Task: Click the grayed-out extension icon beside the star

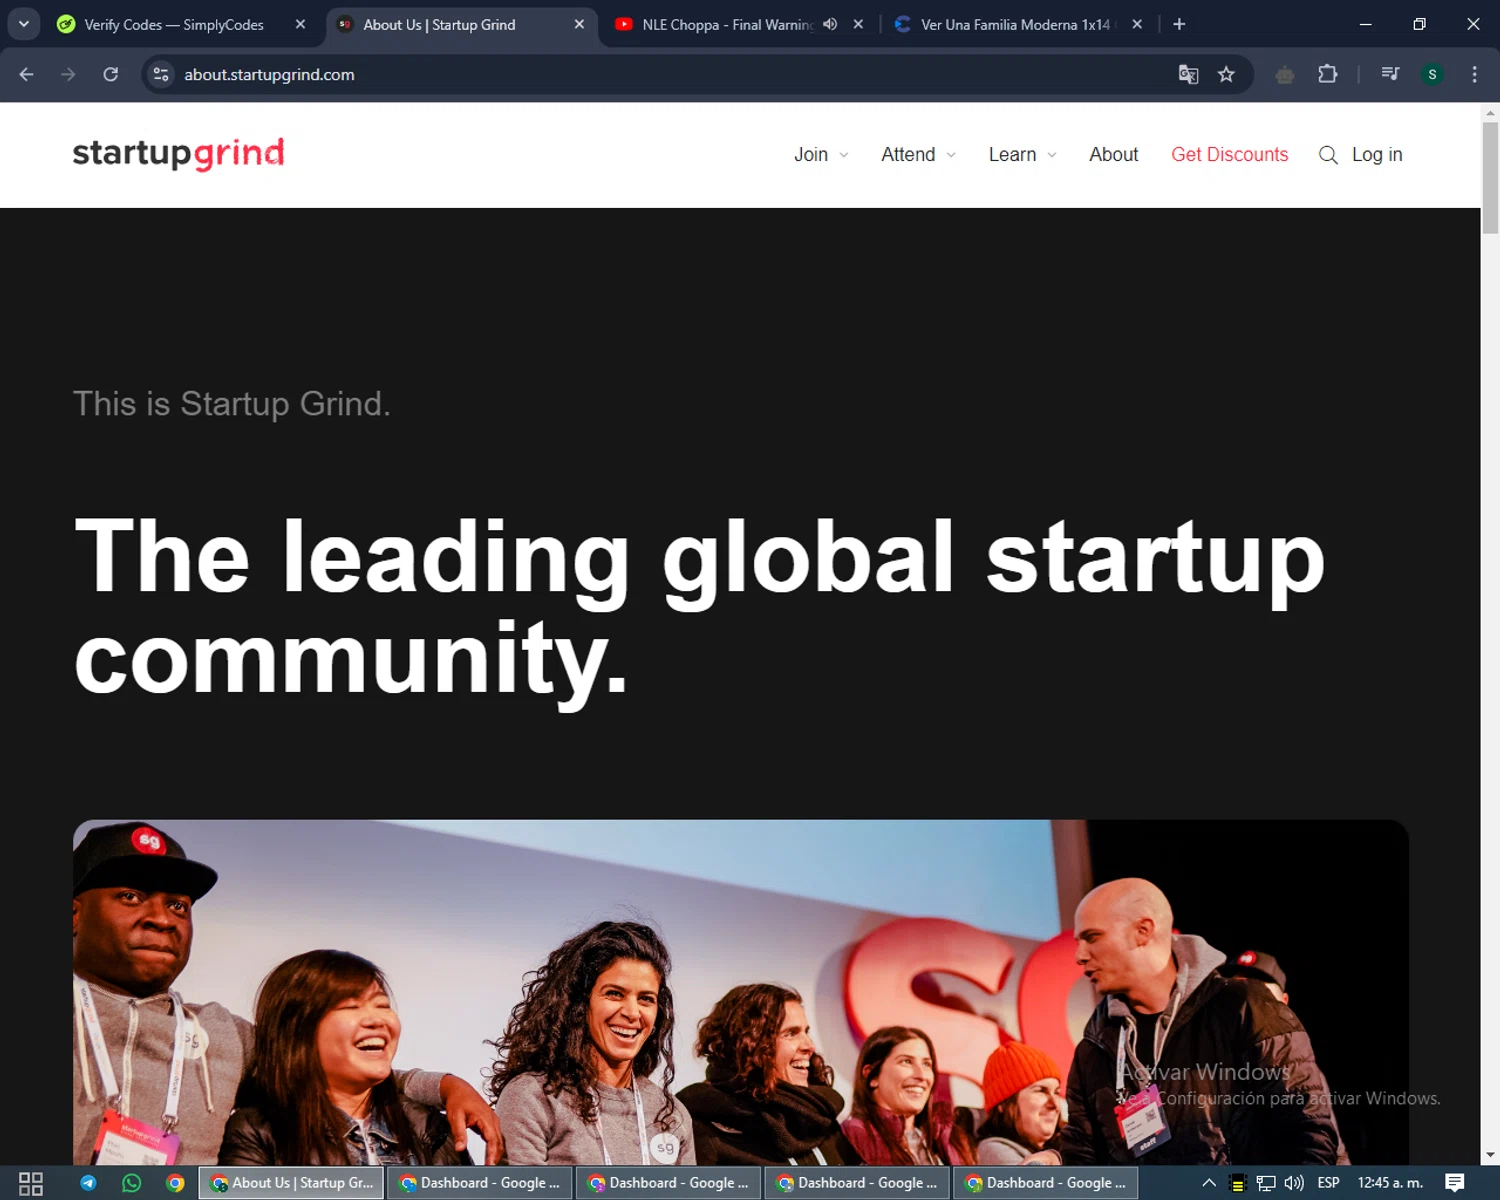Action: tap(1285, 74)
